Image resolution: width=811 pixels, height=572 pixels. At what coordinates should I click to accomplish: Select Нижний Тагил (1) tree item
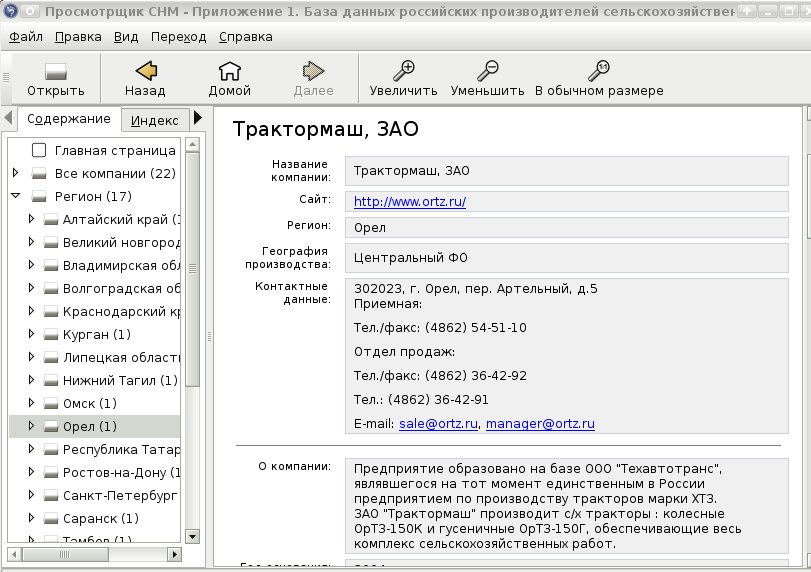point(120,380)
